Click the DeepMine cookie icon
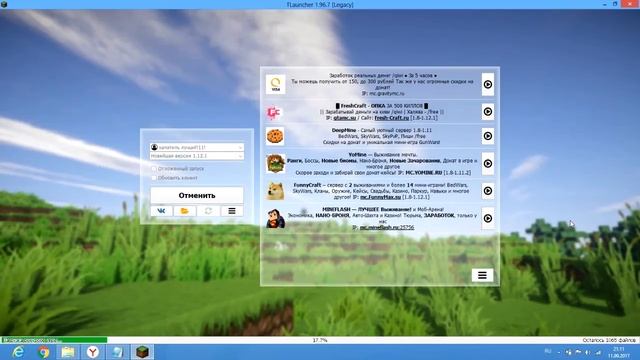This screenshot has width=640, height=360. [x=275, y=136]
